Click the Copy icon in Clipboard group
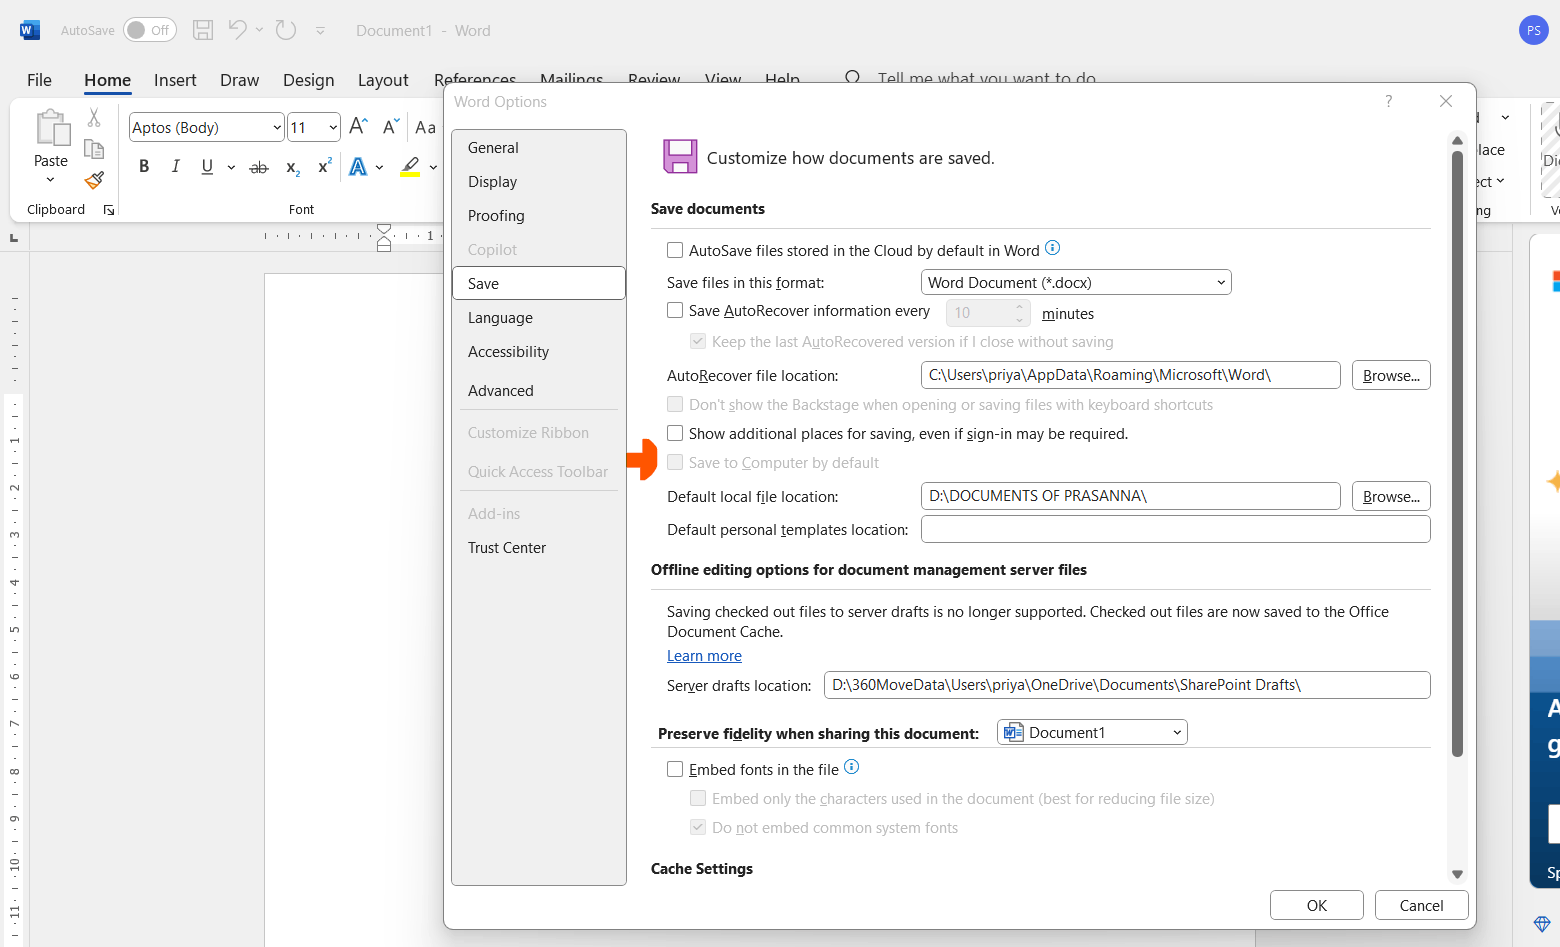This screenshot has height=947, width=1560. coord(94,149)
